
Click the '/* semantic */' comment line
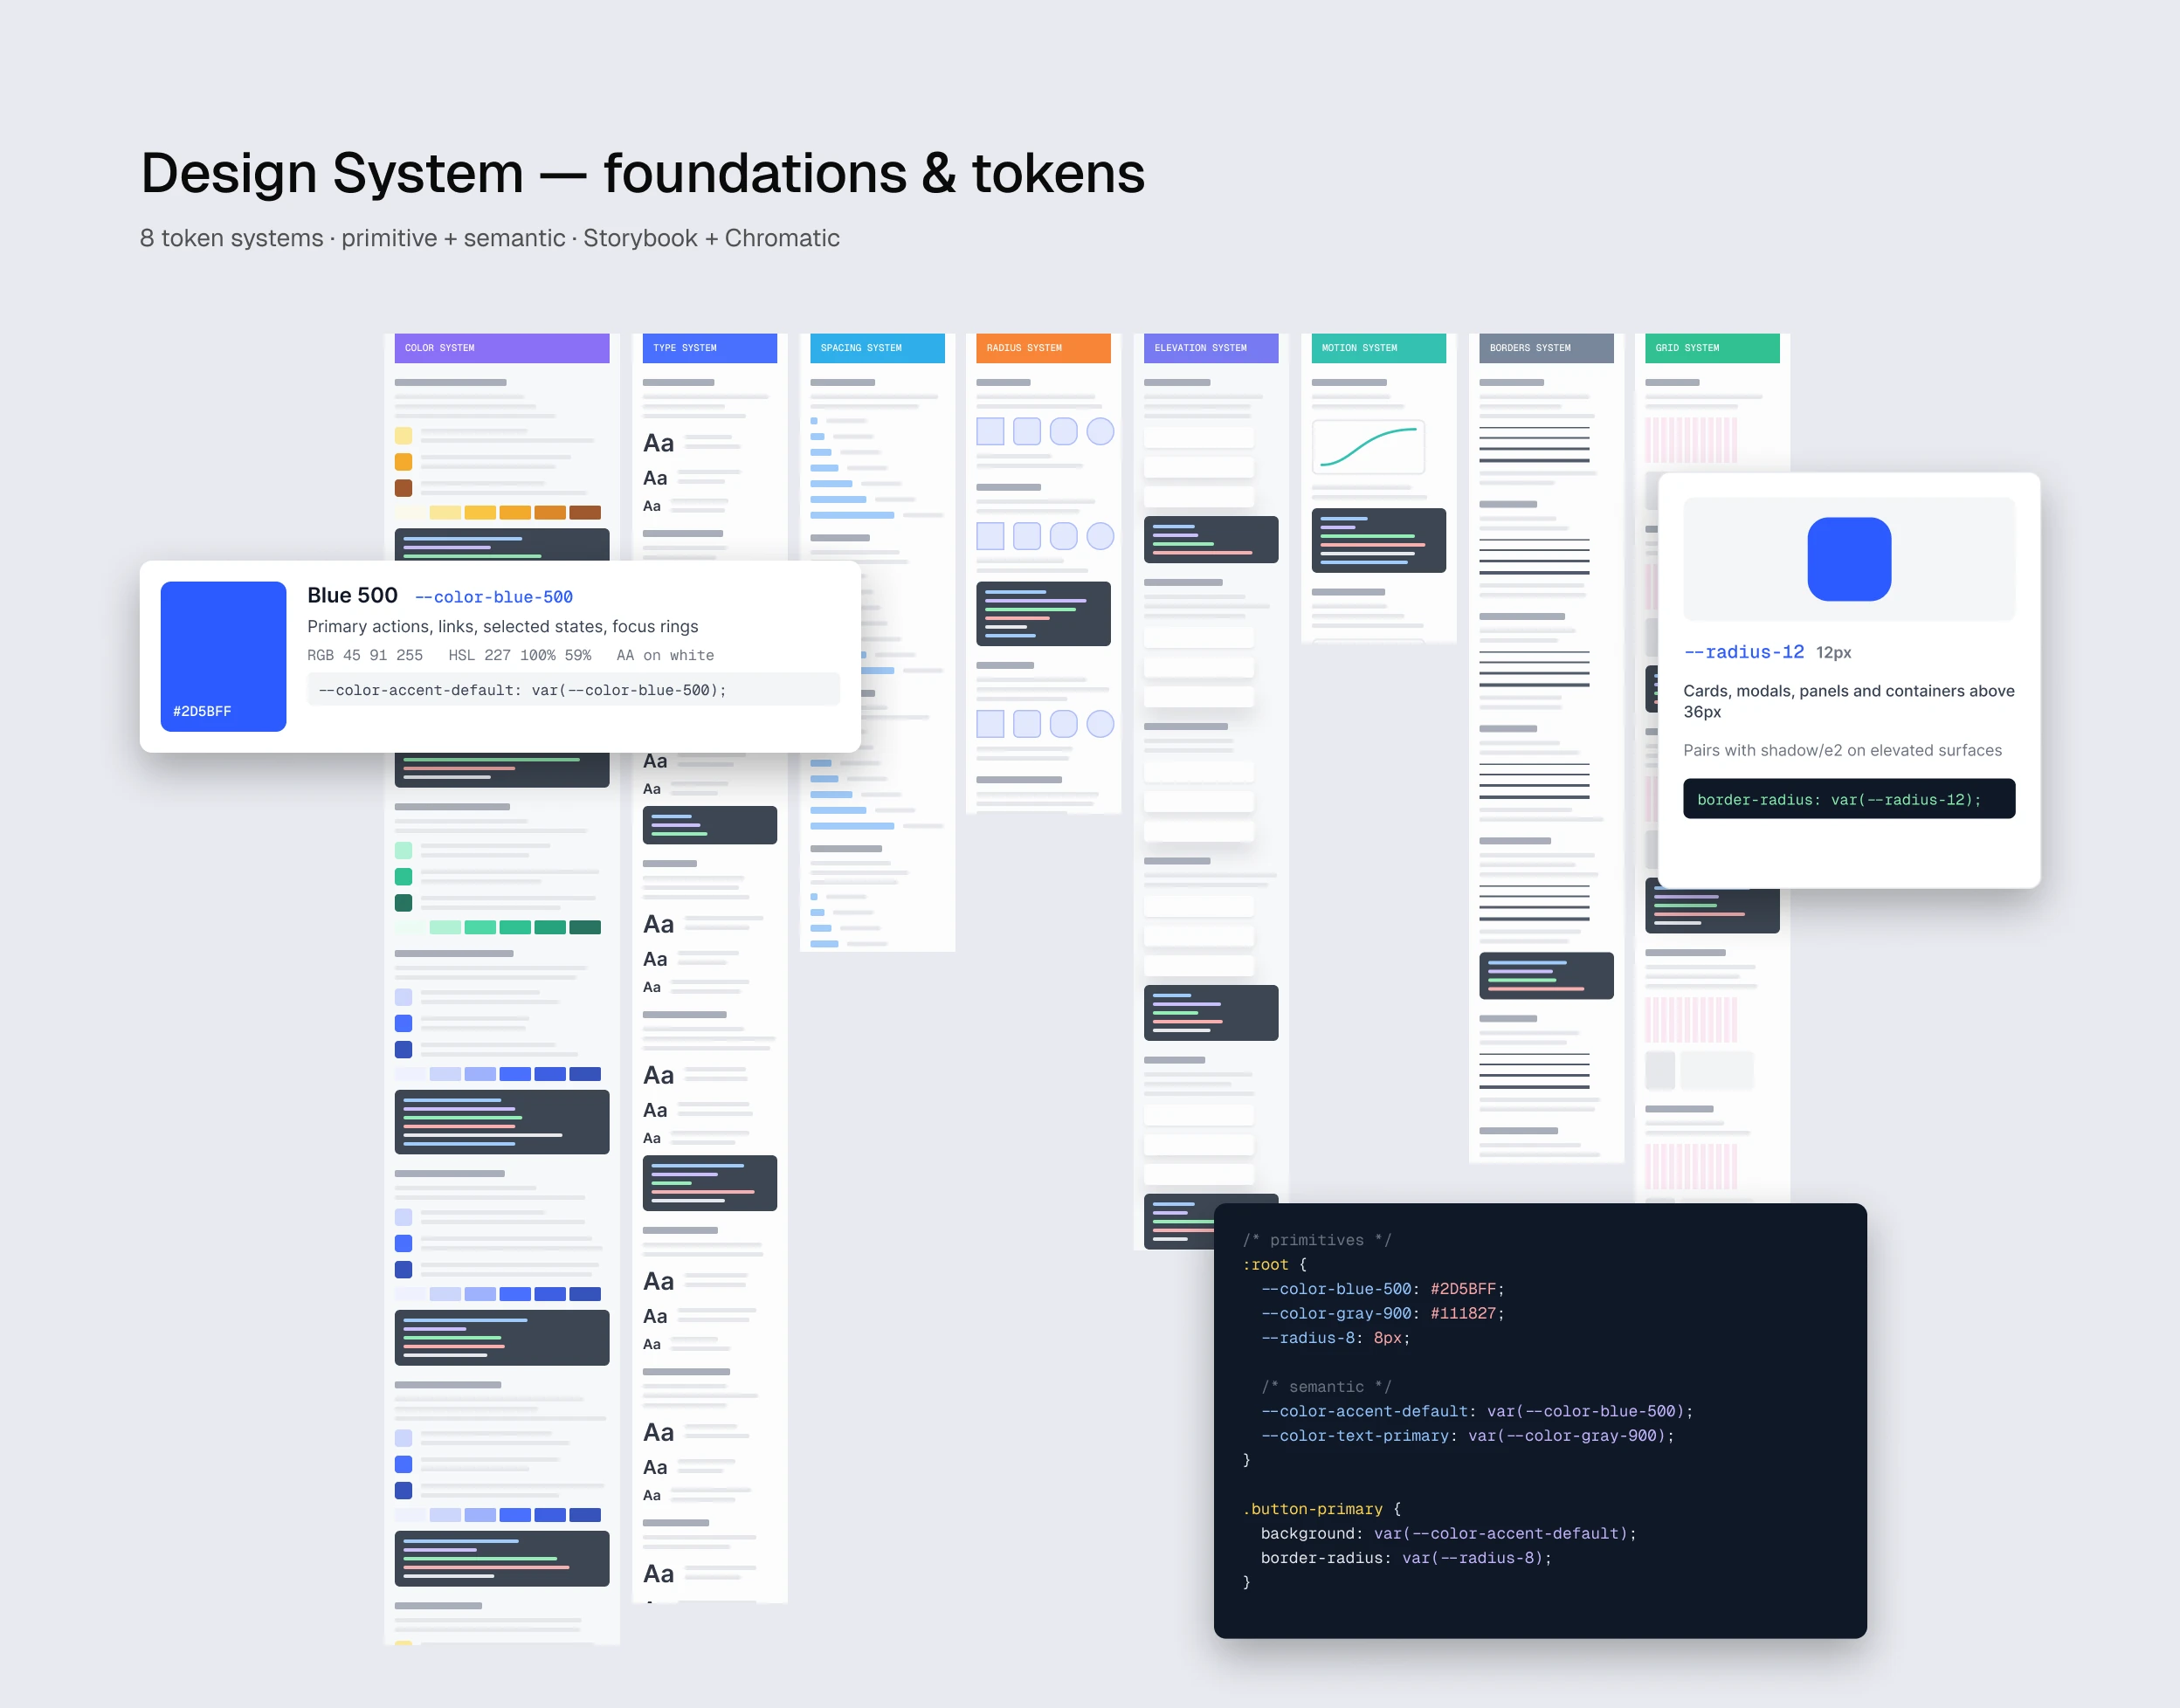coord(1326,1386)
